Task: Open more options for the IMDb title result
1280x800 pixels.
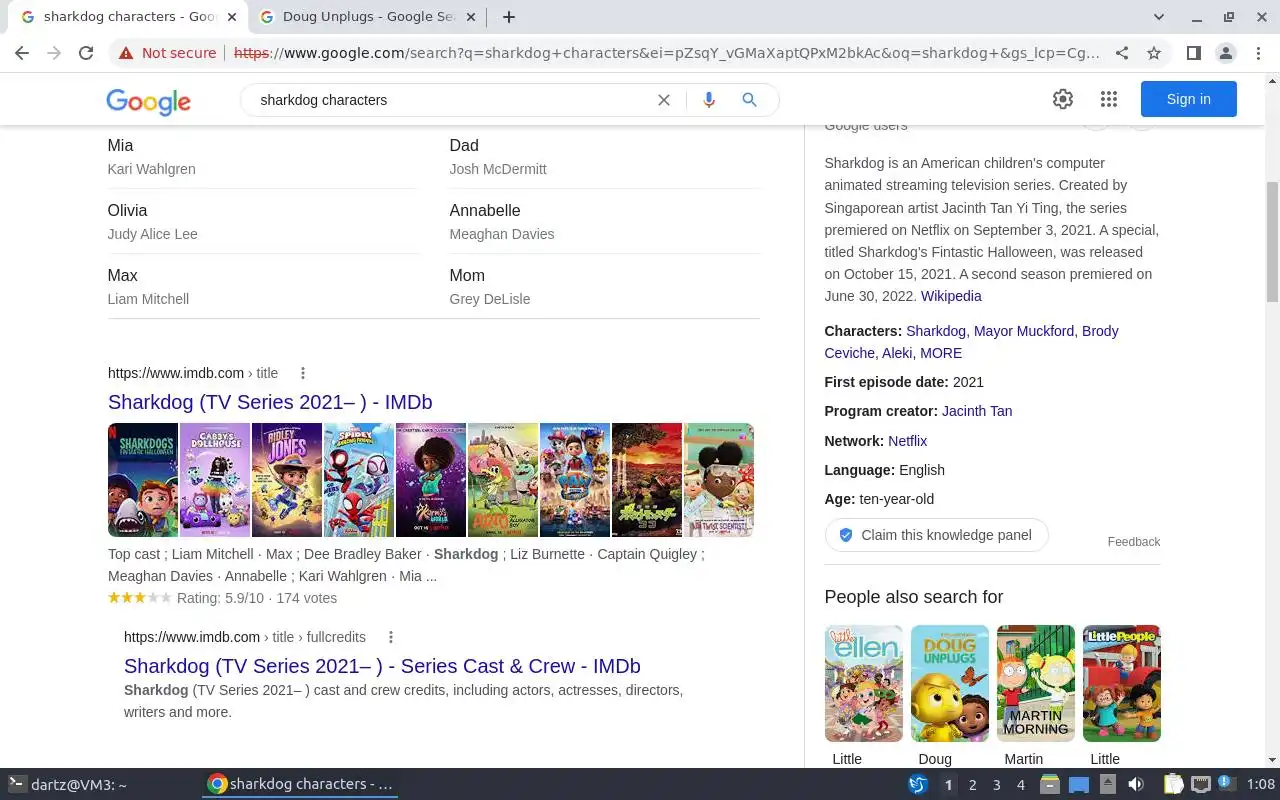Action: pos(303,373)
